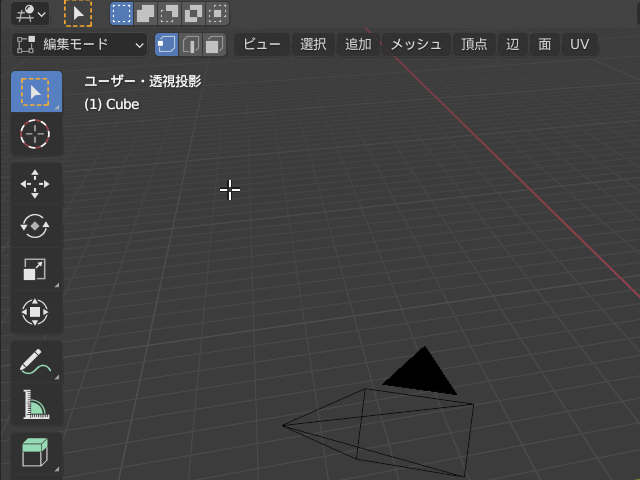
Task: Open the 追加 menu
Action: point(358,44)
